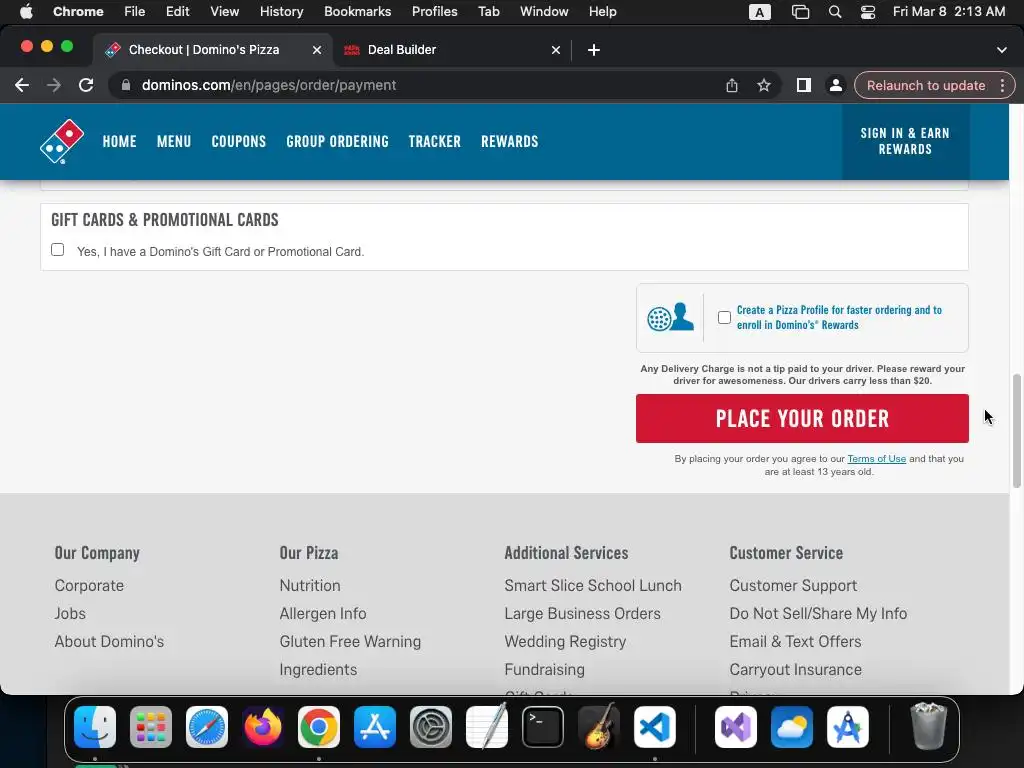
Task: Check the Domino's Gift Card checkbox
Action: [57, 250]
